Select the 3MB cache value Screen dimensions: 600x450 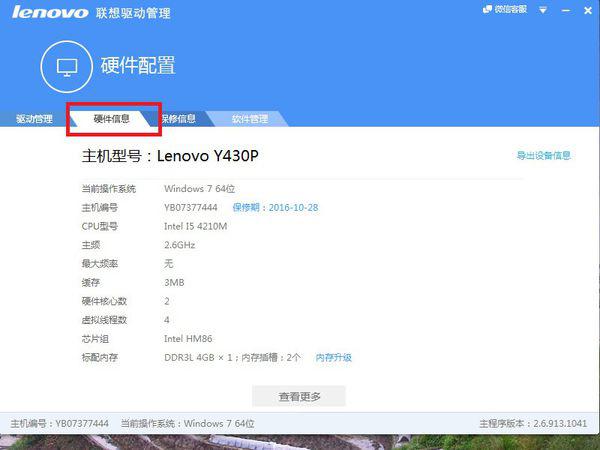(174, 283)
